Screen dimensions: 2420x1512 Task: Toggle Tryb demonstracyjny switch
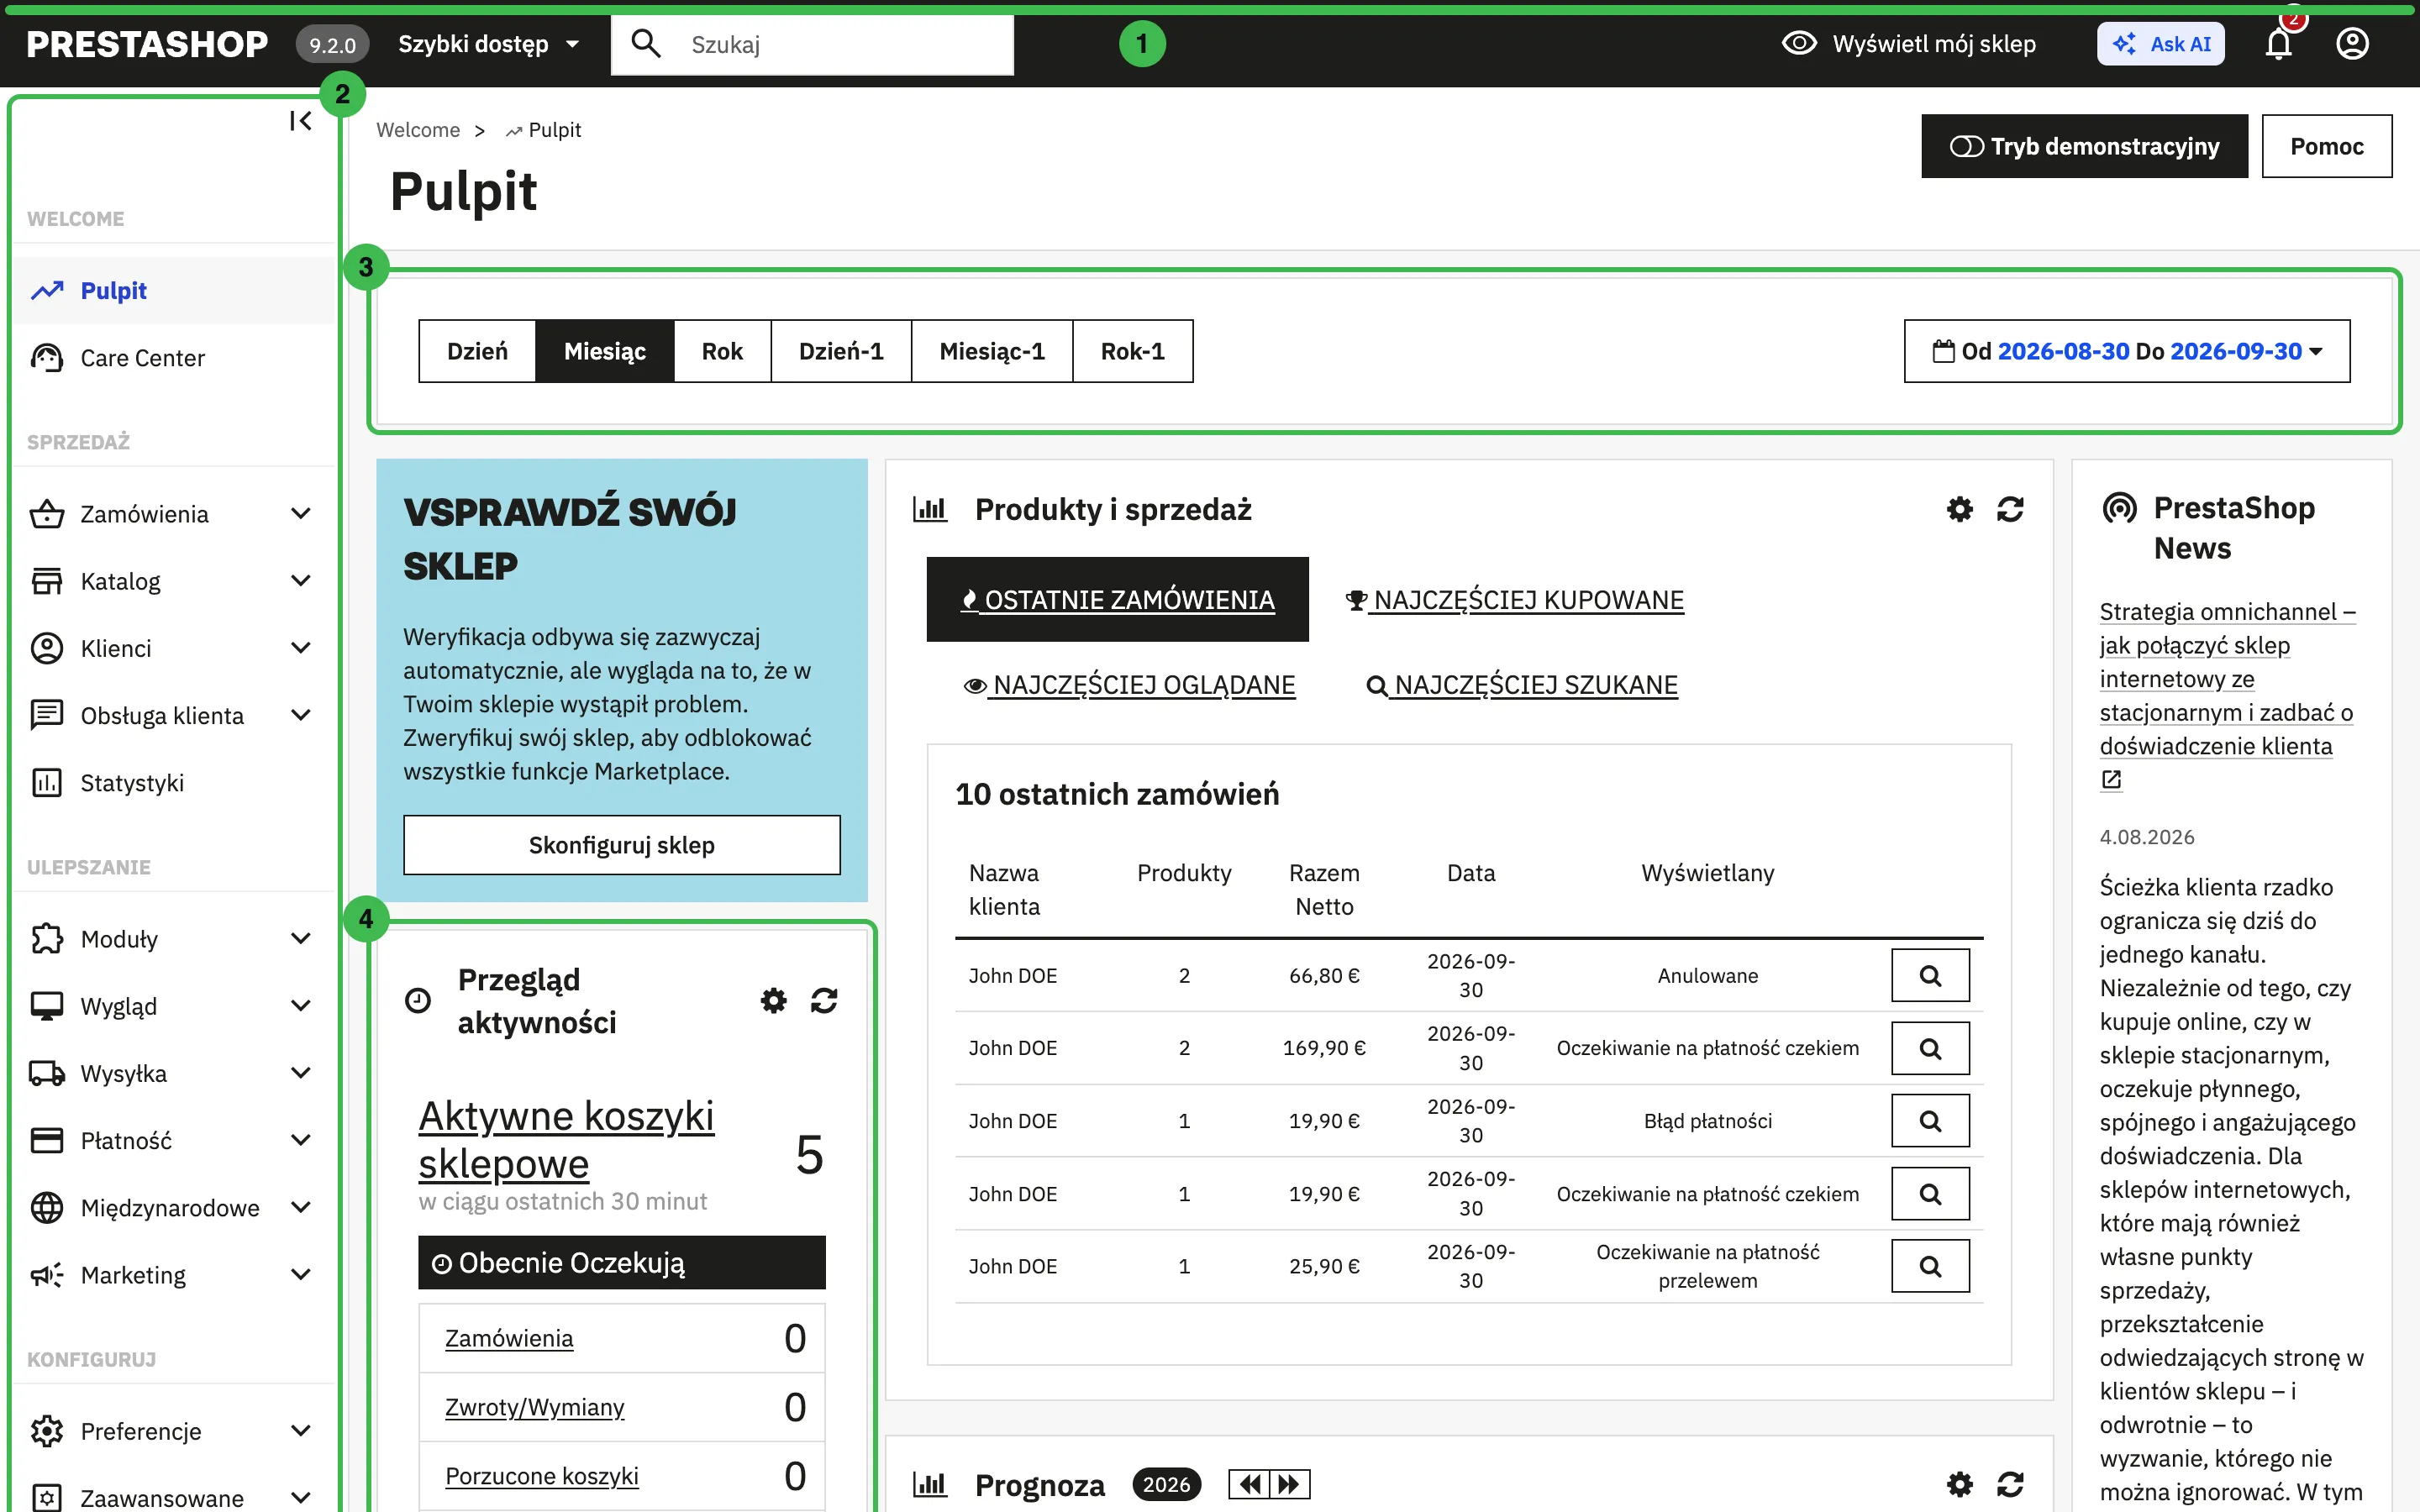point(2084,146)
